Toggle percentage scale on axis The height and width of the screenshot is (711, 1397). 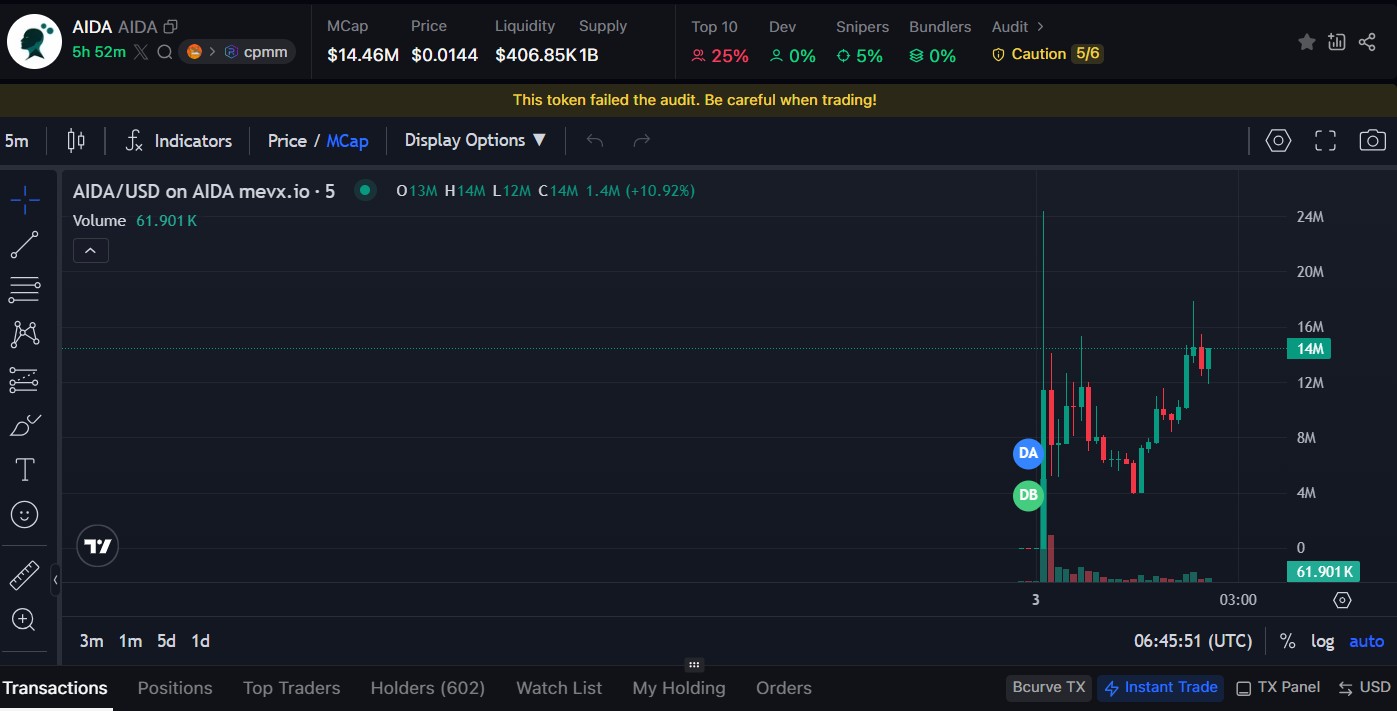pos(1287,642)
